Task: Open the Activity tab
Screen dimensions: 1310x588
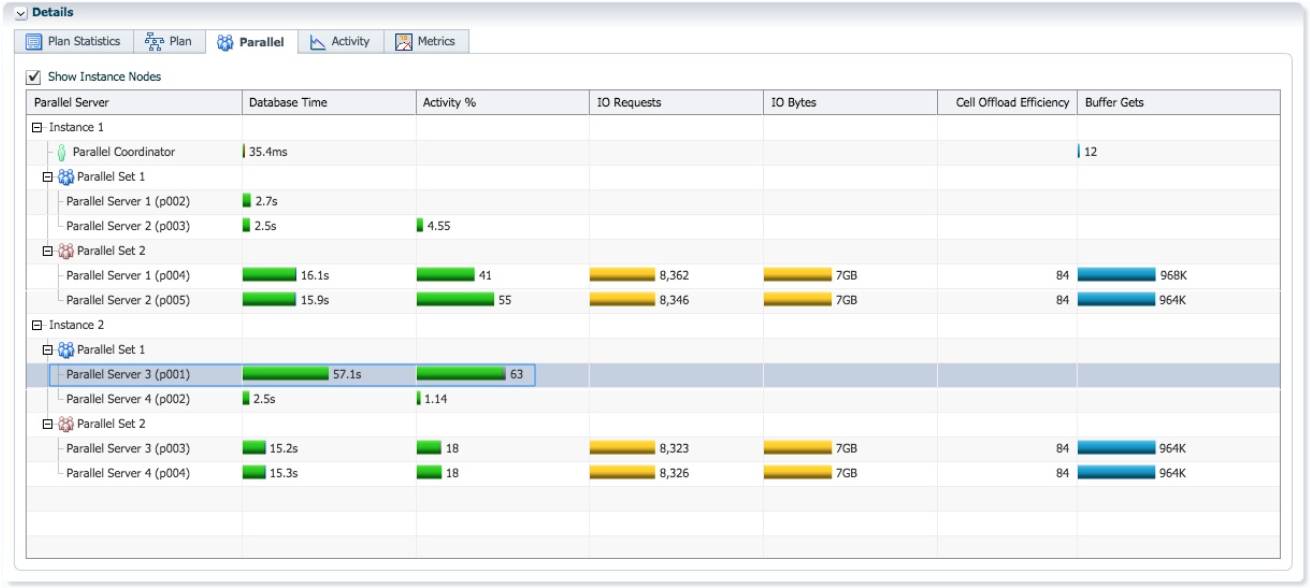Action: pos(340,42)
